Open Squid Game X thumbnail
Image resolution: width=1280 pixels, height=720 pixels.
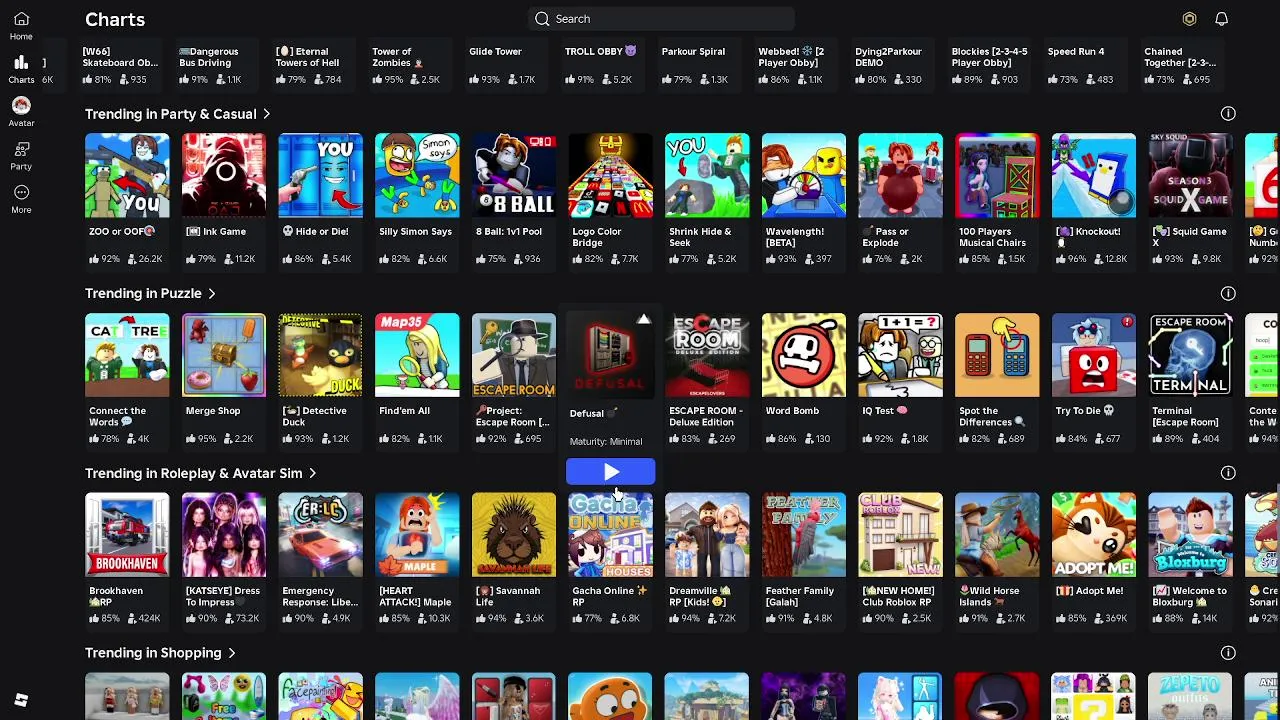[1190, 175]
